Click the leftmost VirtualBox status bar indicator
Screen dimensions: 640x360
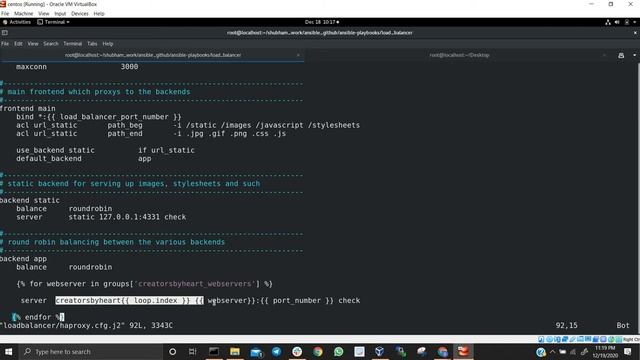541,339
